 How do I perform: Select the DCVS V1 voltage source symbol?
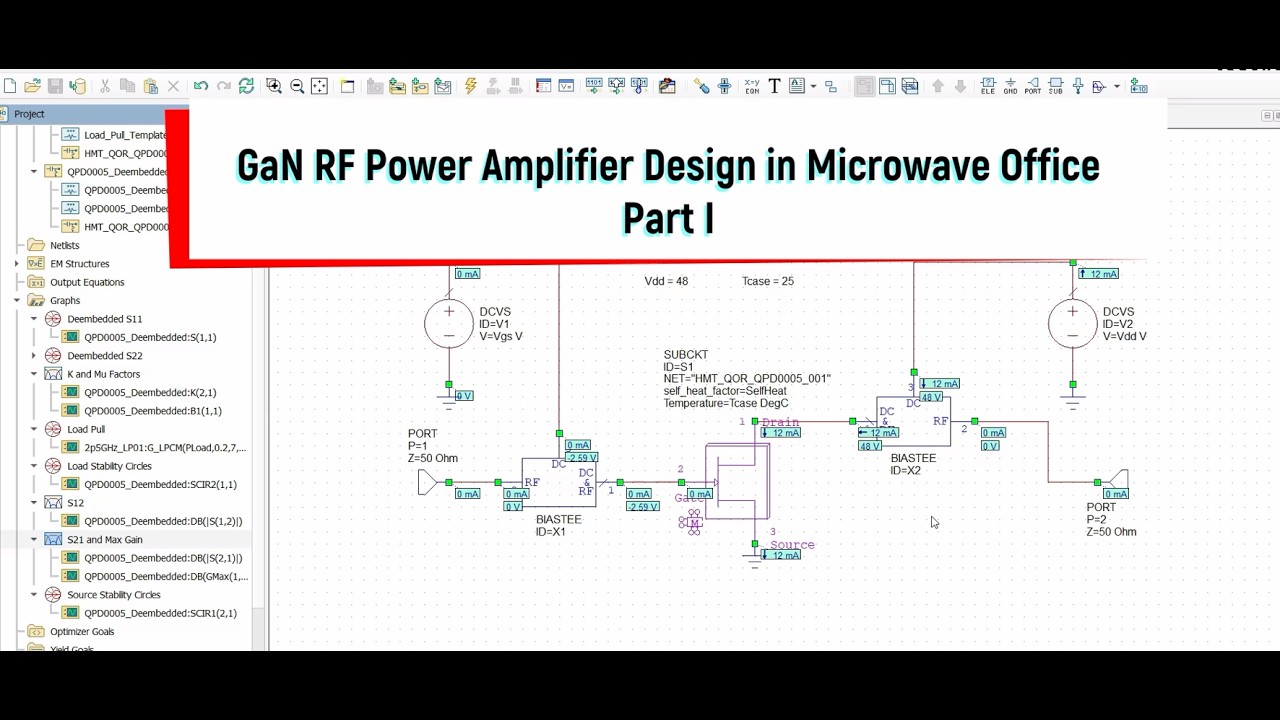(x=449, y=324)
